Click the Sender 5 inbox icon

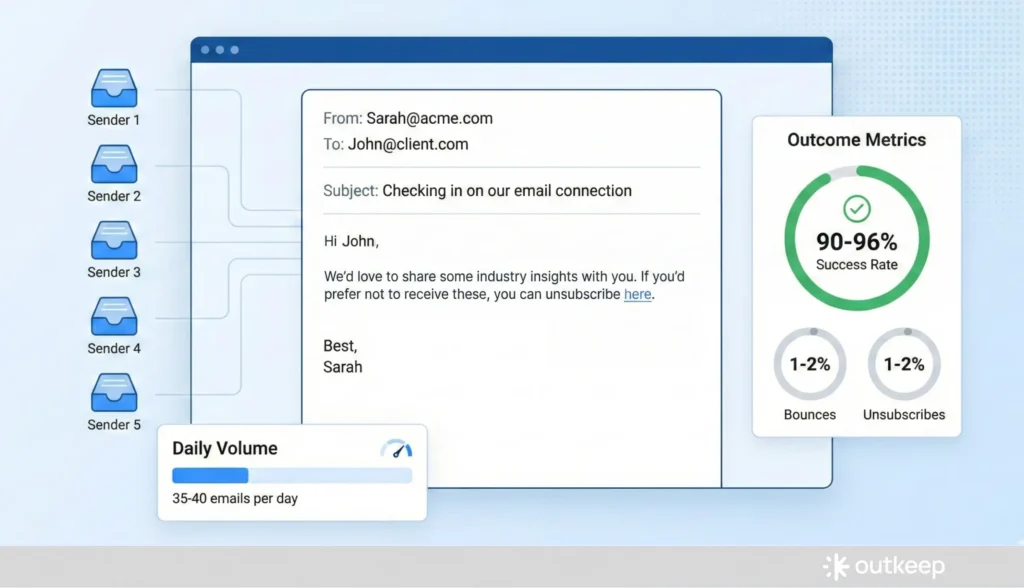point(114,393)
